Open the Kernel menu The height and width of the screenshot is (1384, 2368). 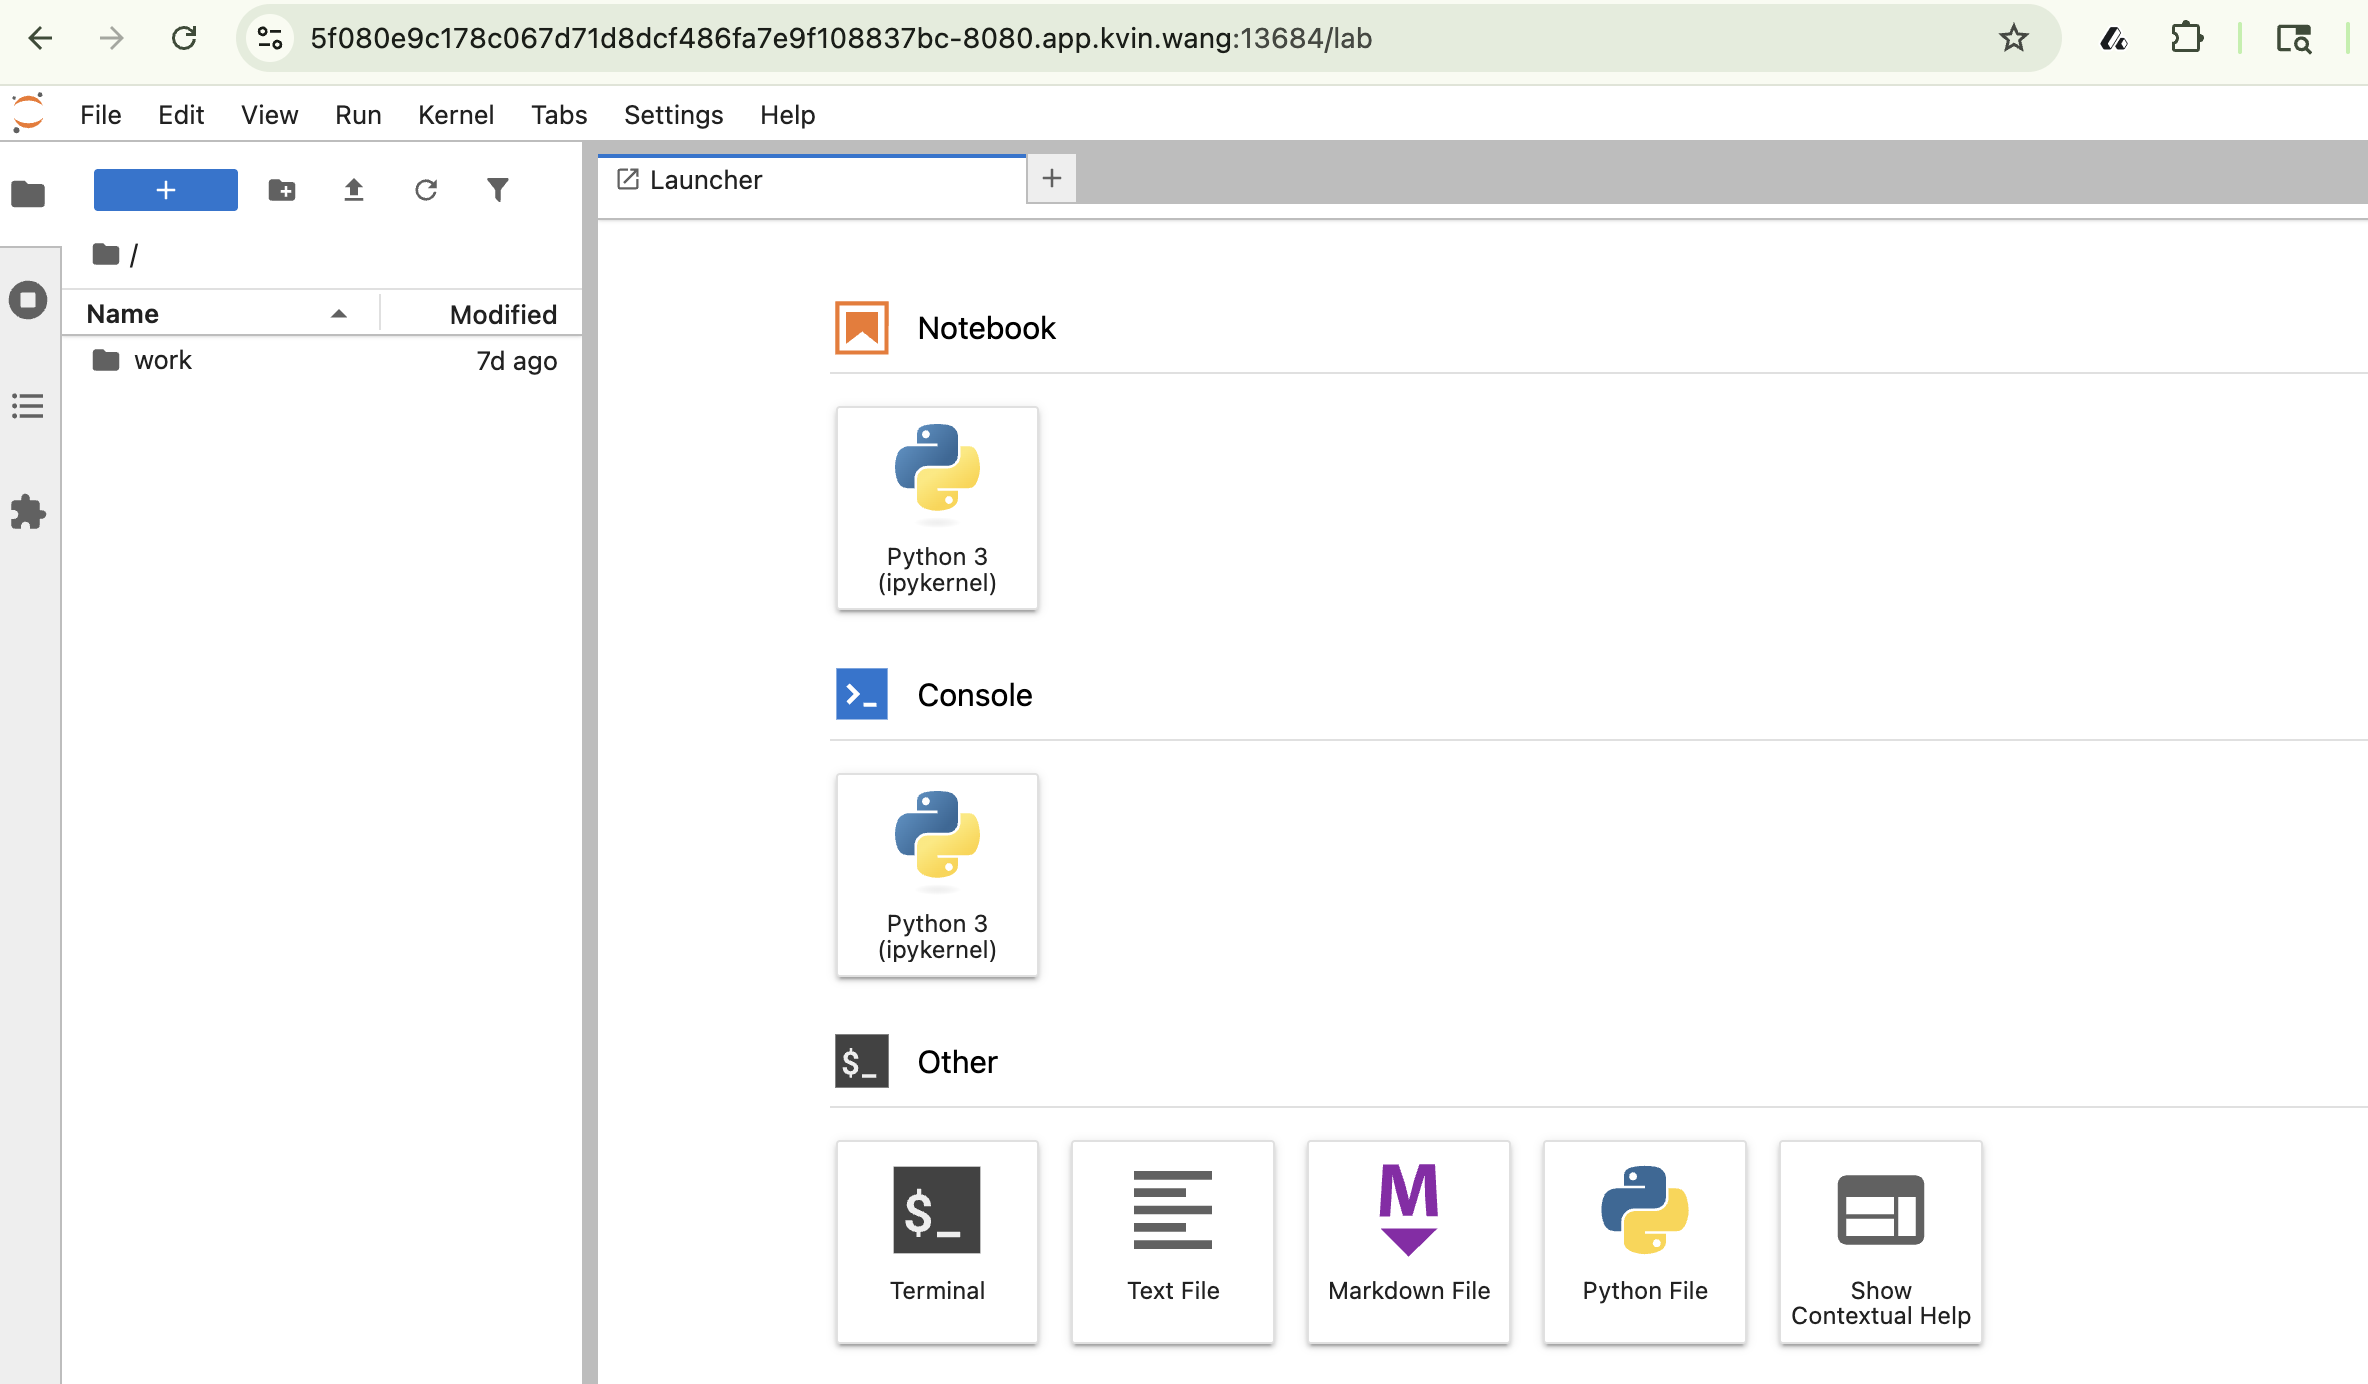pyautogui.click(x=456, y=114)
